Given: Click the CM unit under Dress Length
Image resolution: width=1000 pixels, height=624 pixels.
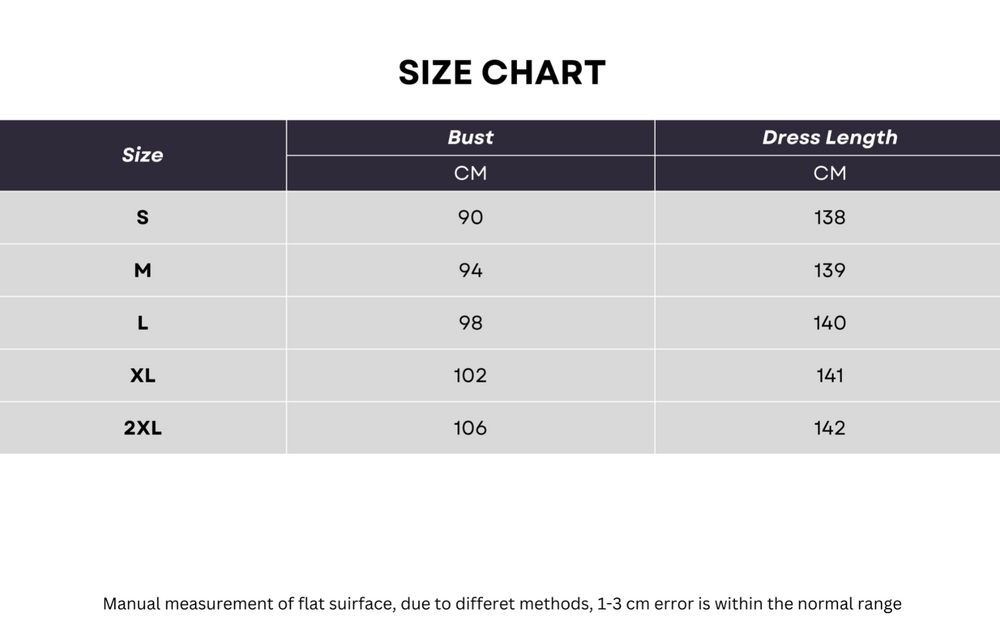Looking at the screenshot, I should [x=830, y=173].
